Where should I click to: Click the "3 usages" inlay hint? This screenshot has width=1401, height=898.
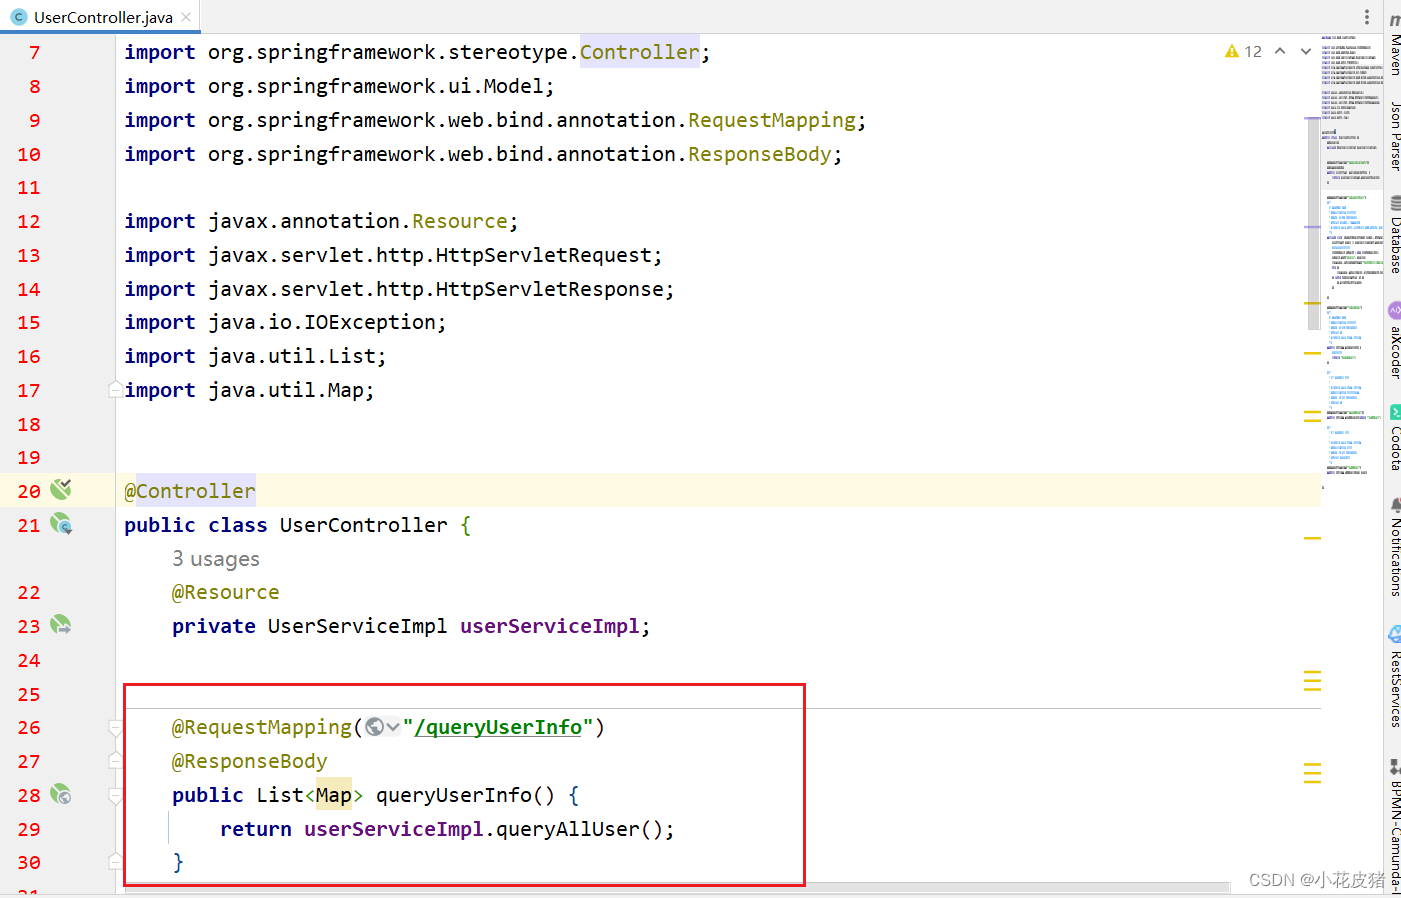pyautogui.click(x=216, y=559)
